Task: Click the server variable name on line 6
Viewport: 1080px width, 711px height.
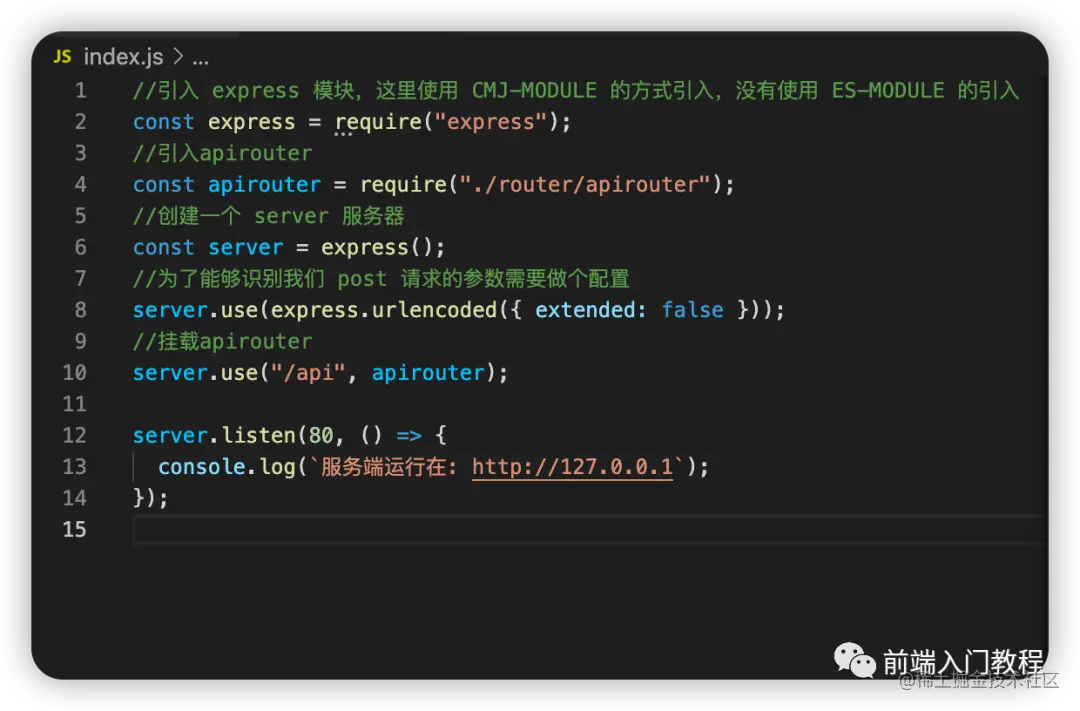Action: (x=246, y=247)
